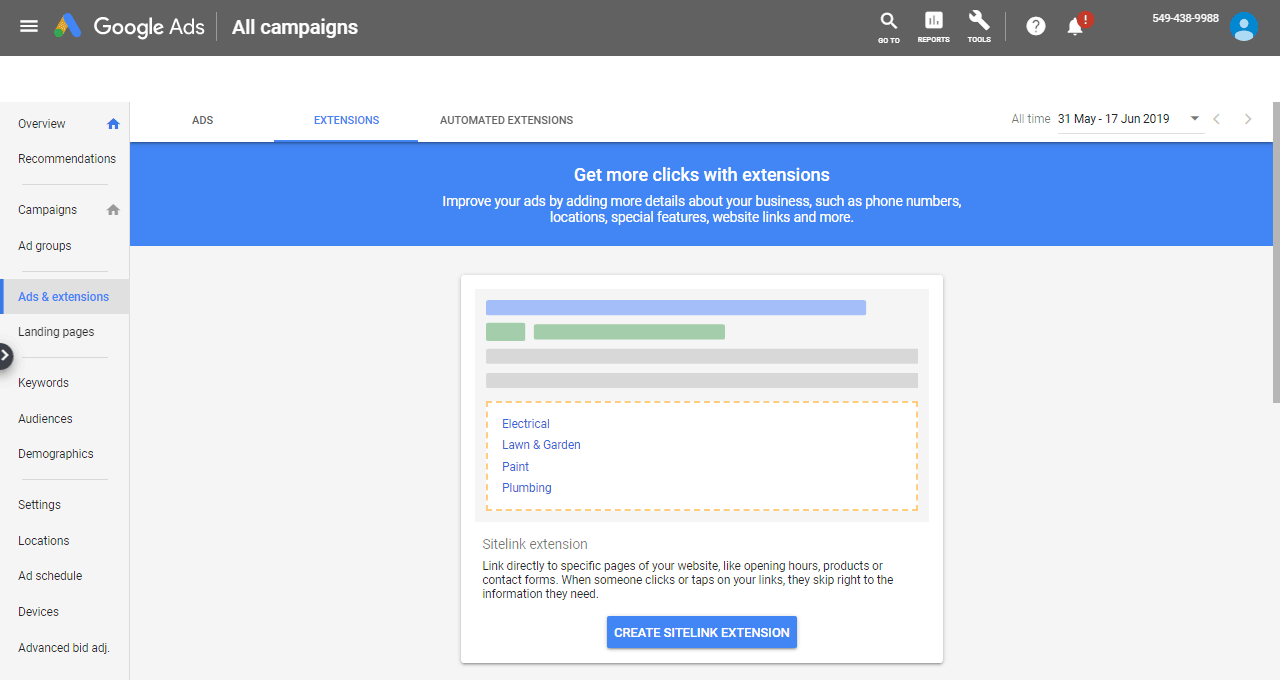Switch to the Ads tab

(202, 120)
